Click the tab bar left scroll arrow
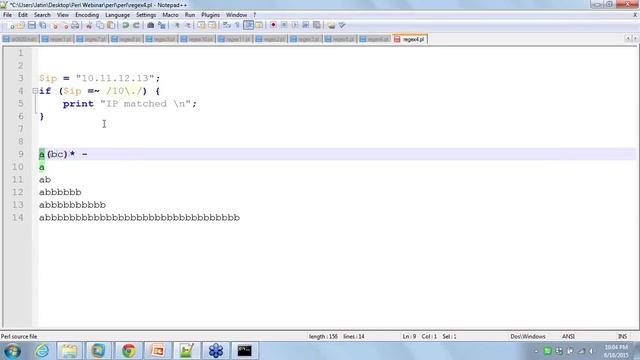640x360 pixels. pyautogui.click(x=628, y=38)
